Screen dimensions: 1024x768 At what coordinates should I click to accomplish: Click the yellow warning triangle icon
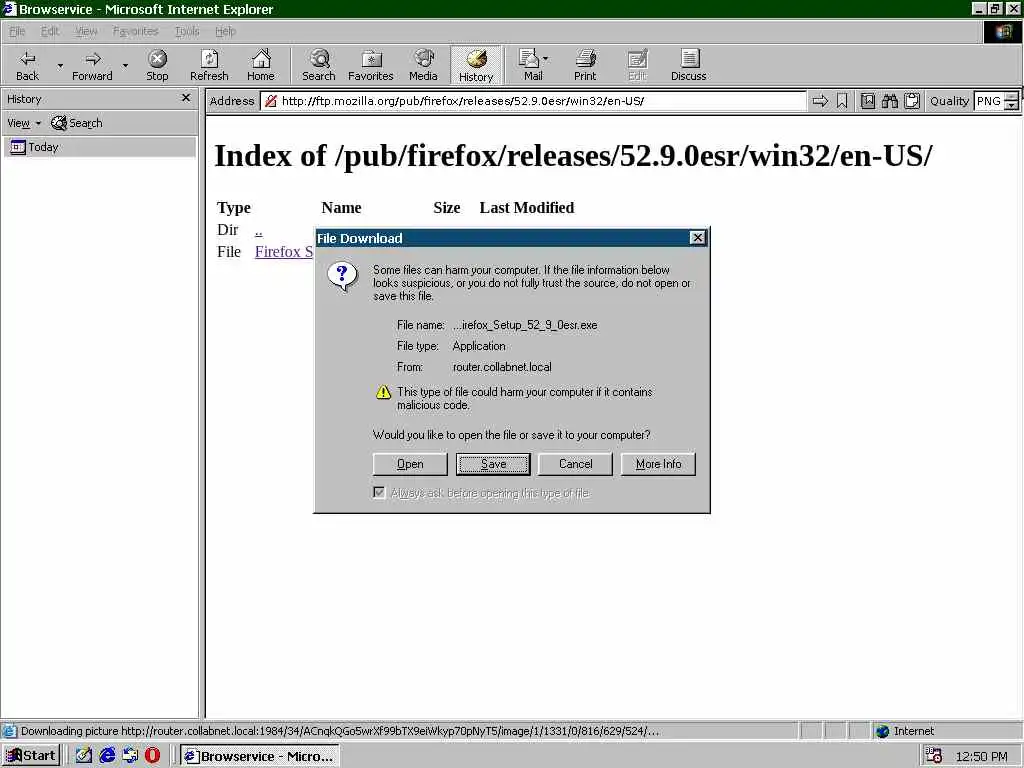click(383, 392)
